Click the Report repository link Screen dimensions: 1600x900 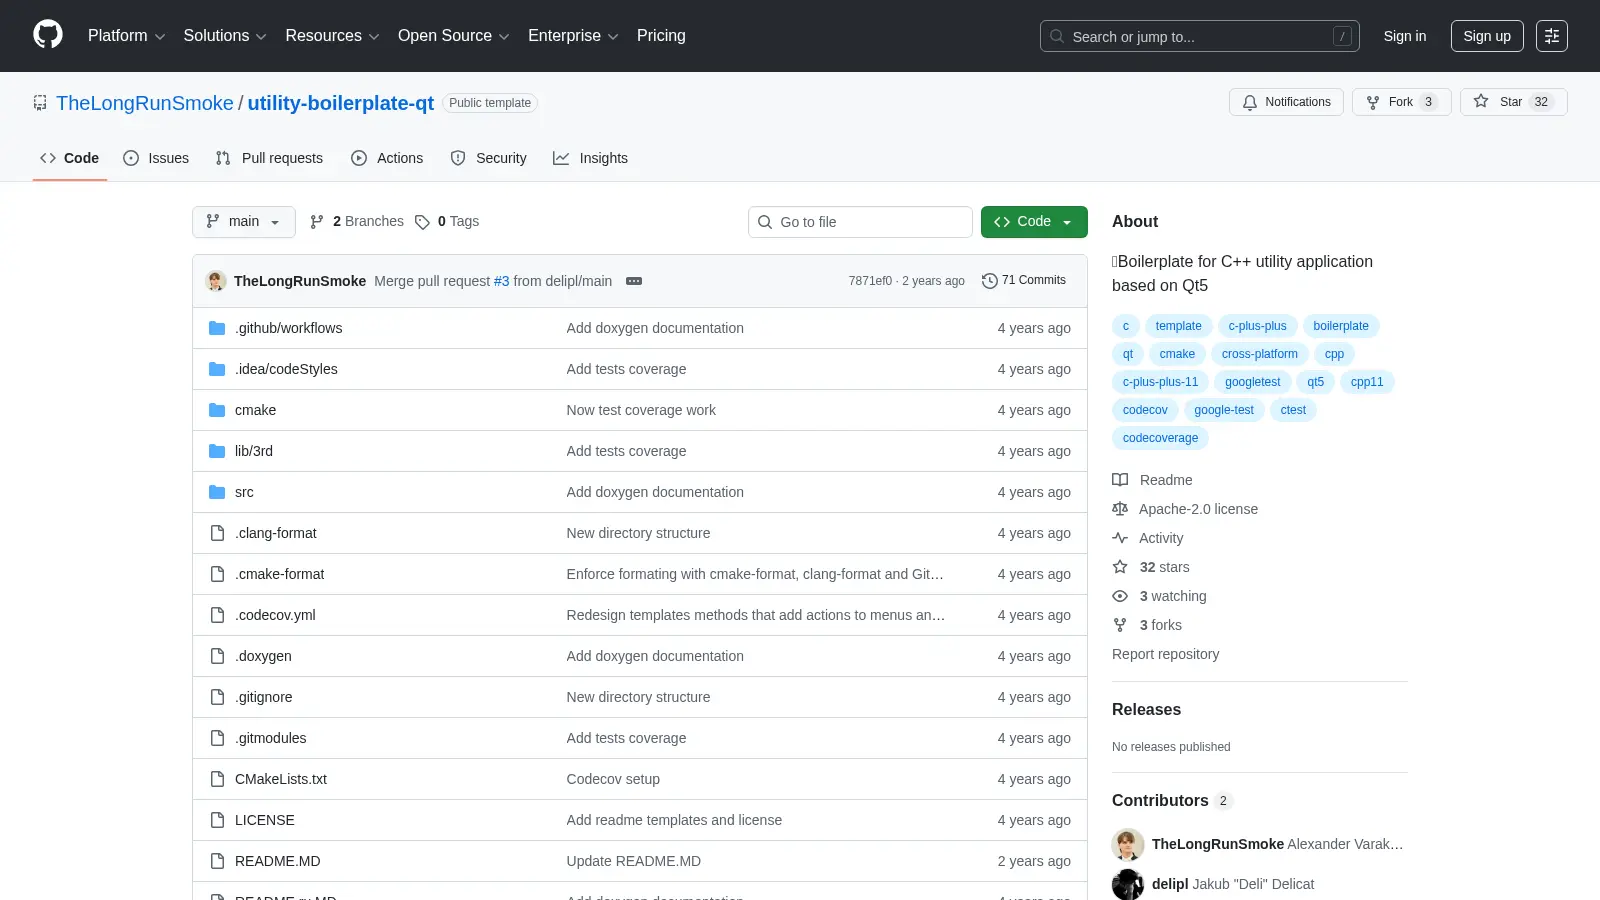pos(1165,654)
